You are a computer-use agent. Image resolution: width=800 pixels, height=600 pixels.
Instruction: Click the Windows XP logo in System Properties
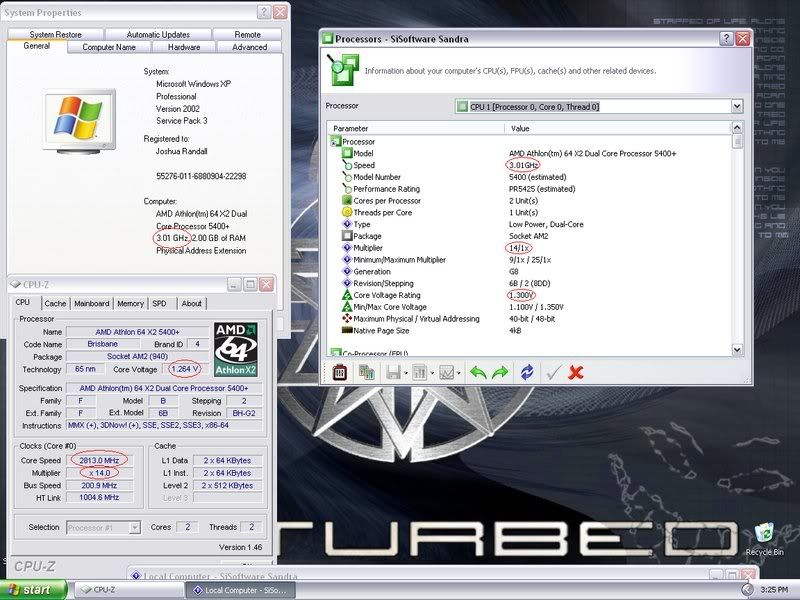tap(79, 121)
